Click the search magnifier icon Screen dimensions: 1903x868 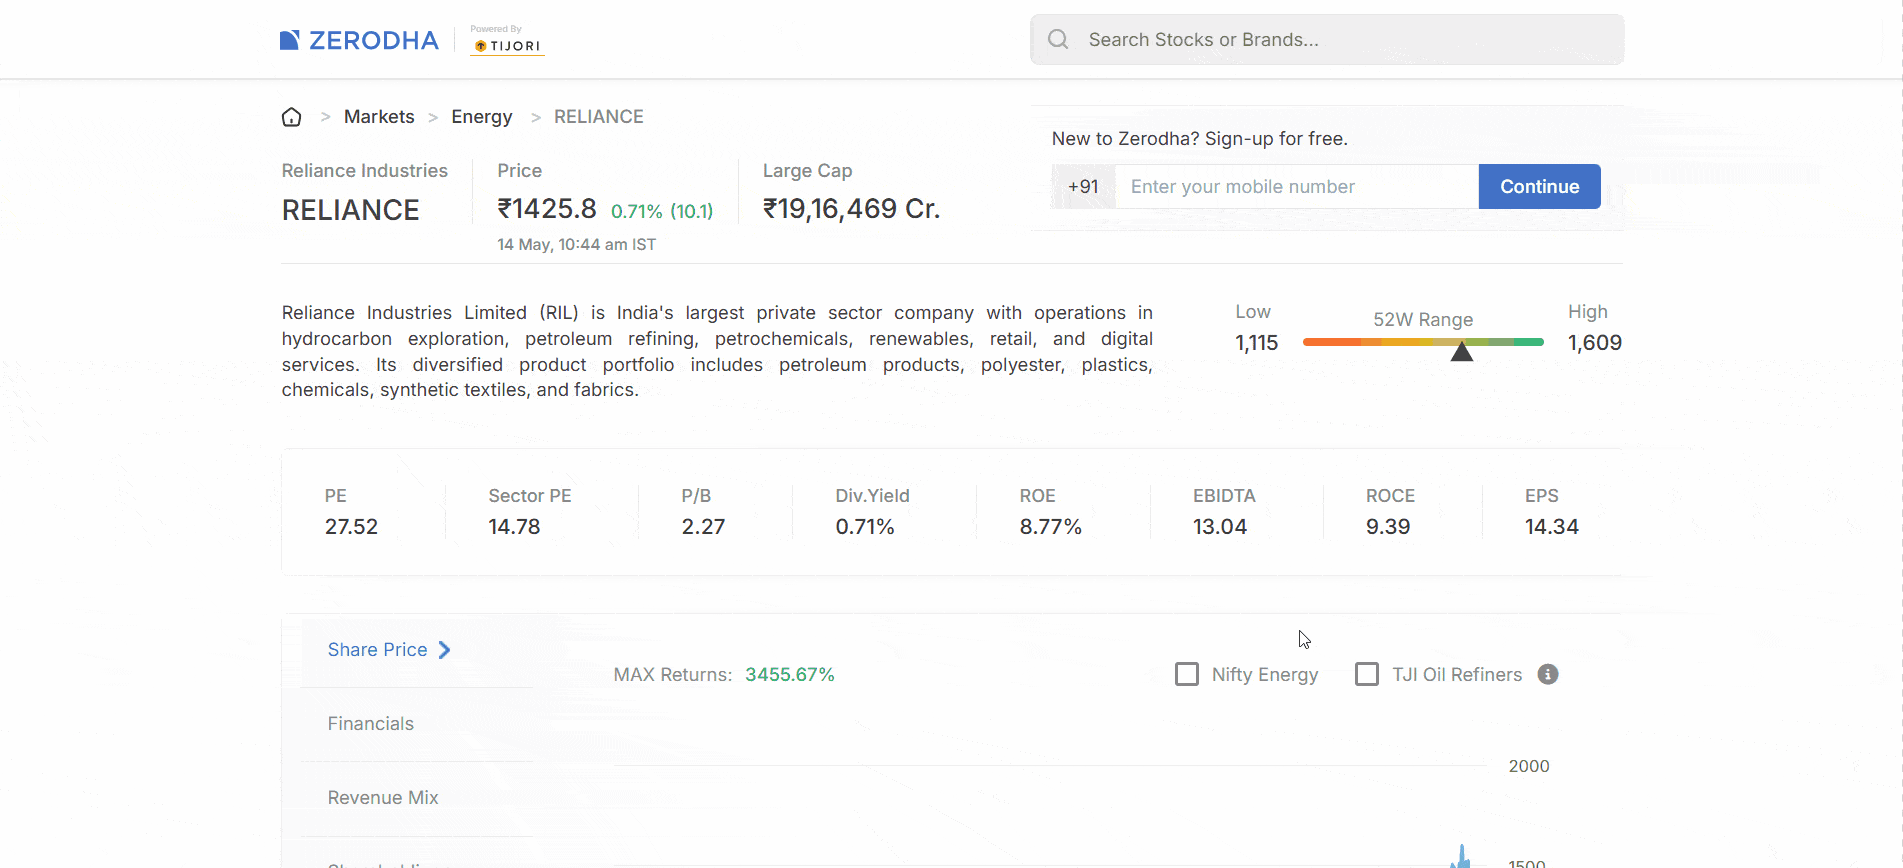1058,39
